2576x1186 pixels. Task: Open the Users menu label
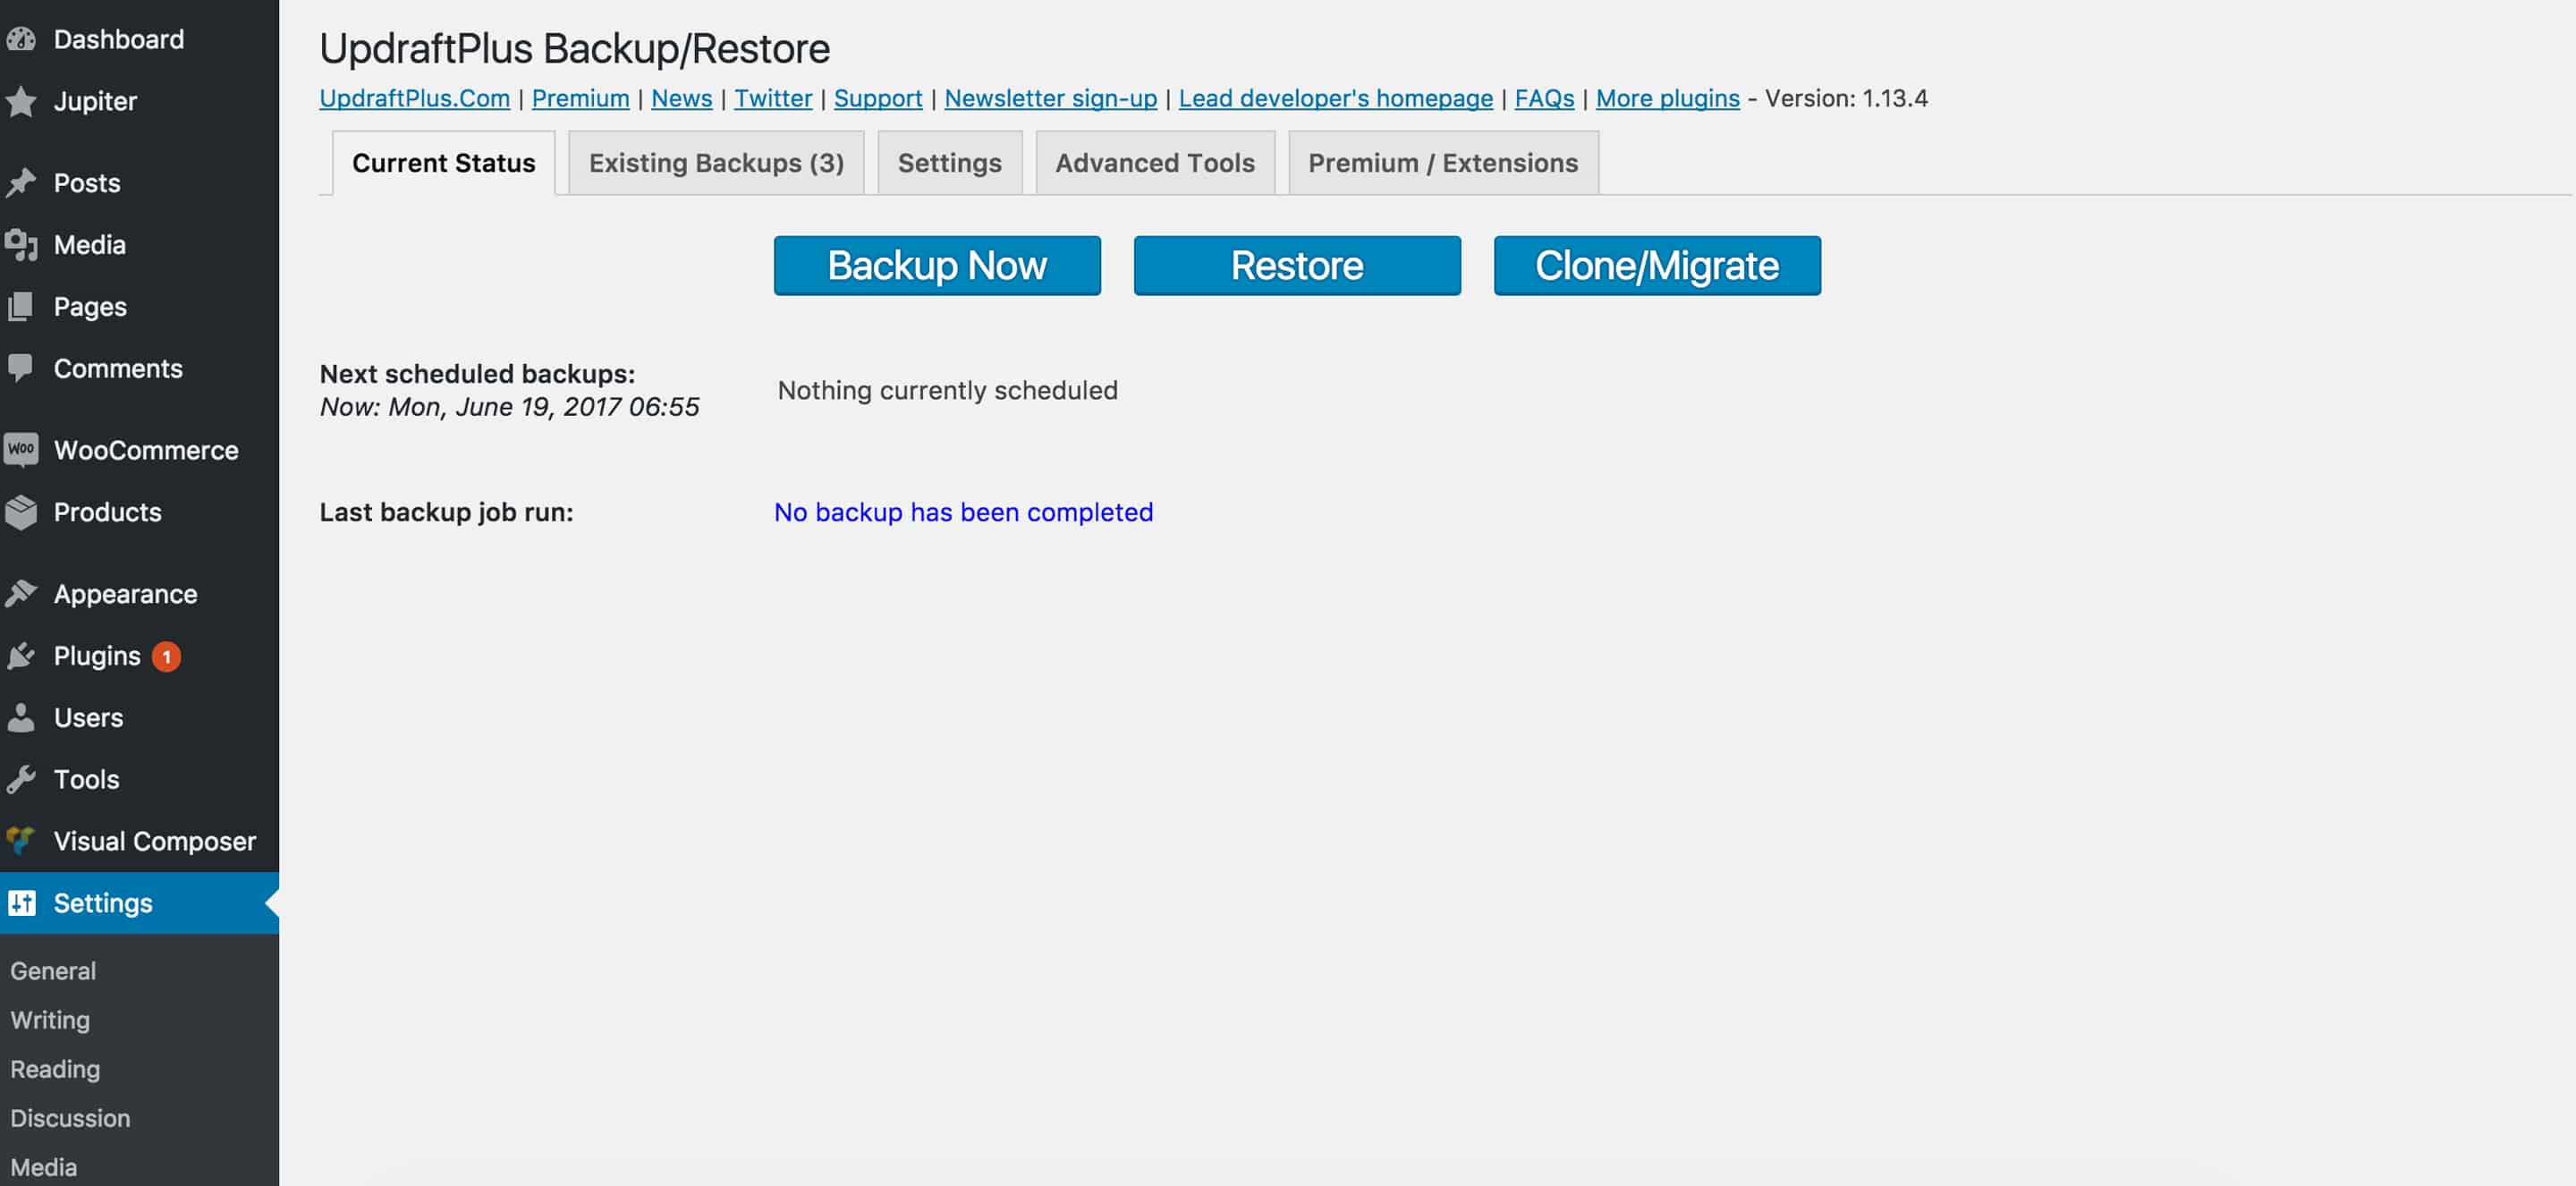(x=89, y=718)
